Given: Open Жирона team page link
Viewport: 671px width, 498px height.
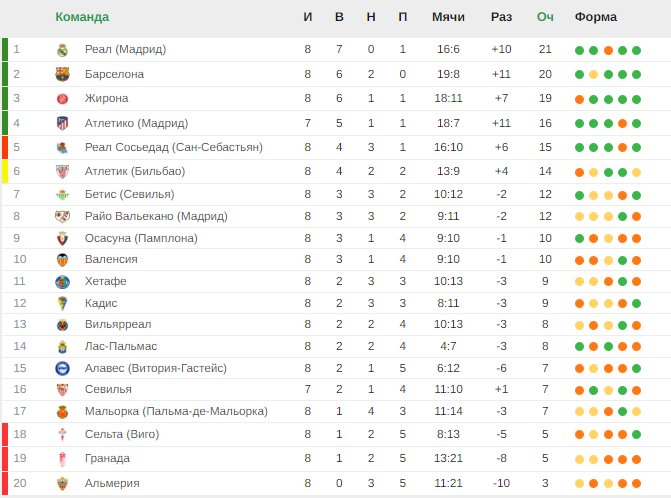Looking at the screenshot, I should tap(107, 98).
